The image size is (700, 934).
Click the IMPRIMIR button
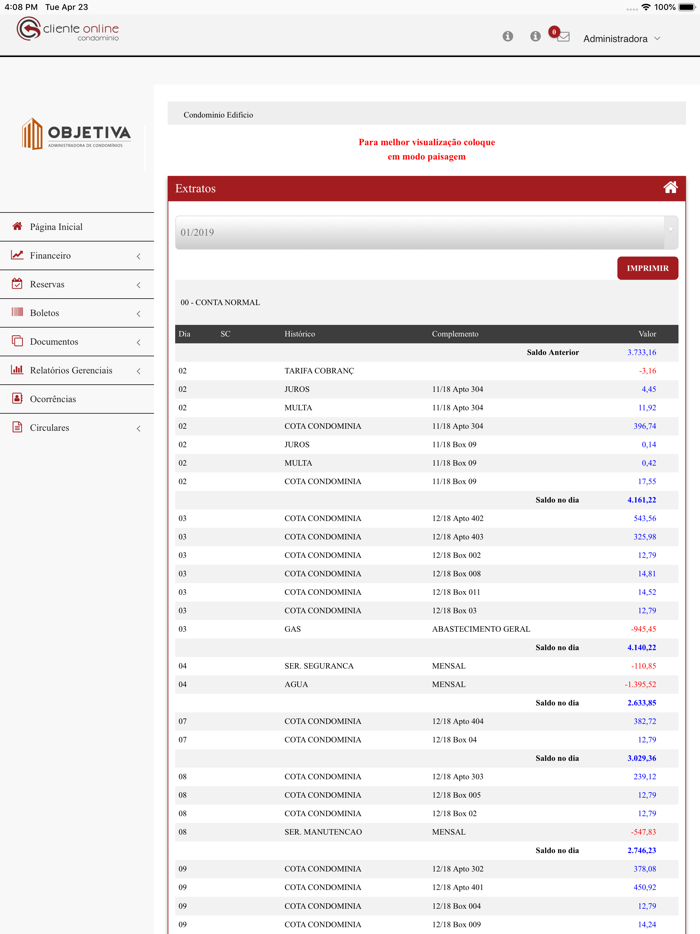click(648, 268)
